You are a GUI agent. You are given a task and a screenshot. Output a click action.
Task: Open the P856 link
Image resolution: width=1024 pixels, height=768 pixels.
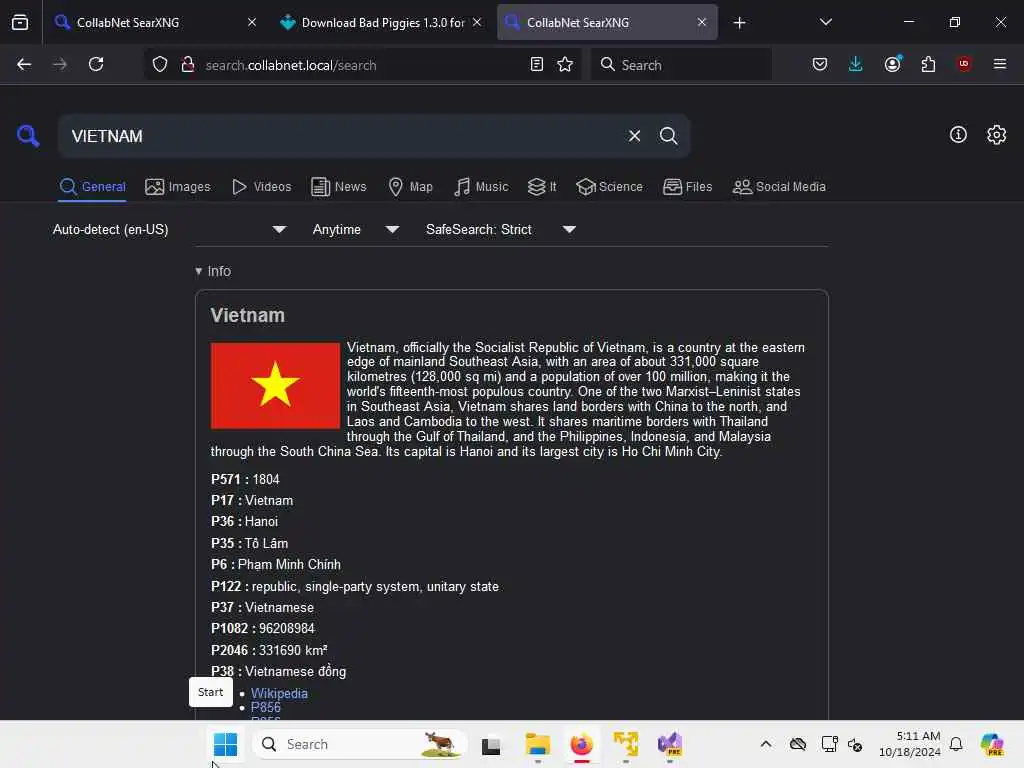coord(266,707)
